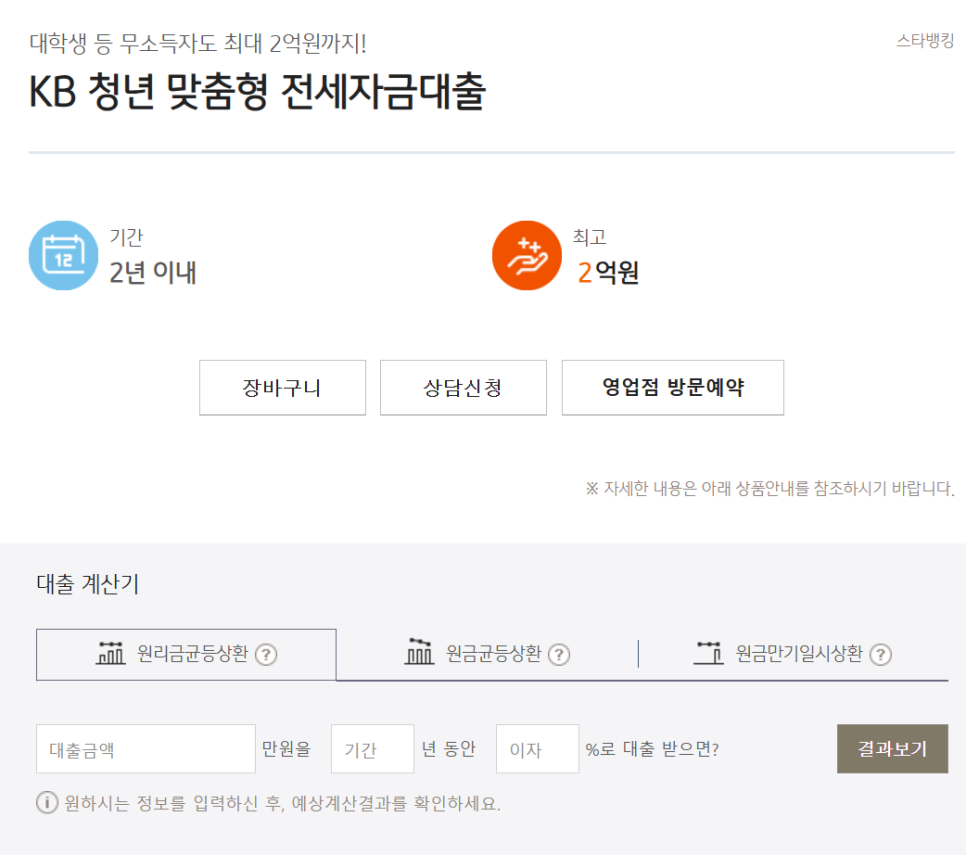Click the note 자세한 내용은 아래 상품안내를 참조하시기 바랍니다
The width and height of the screenshot is (966, 855).
(769, 488)
